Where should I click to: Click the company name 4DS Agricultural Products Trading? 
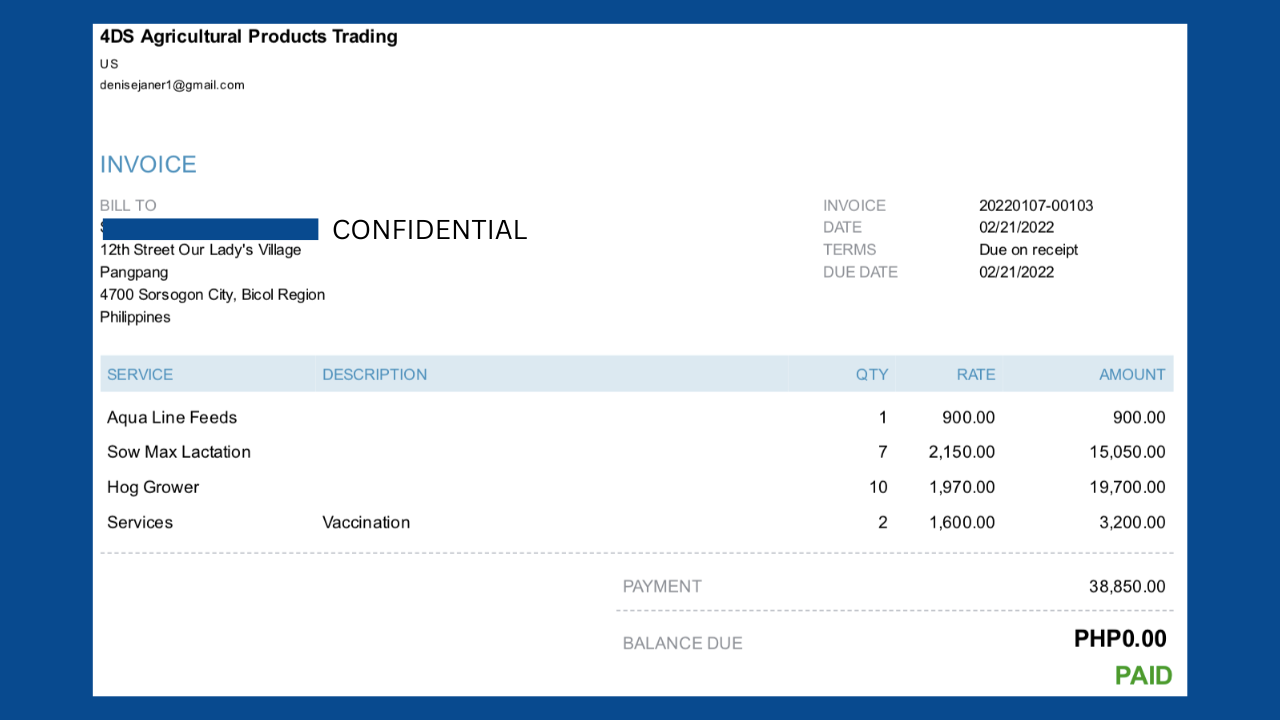(x=248, y=37)
